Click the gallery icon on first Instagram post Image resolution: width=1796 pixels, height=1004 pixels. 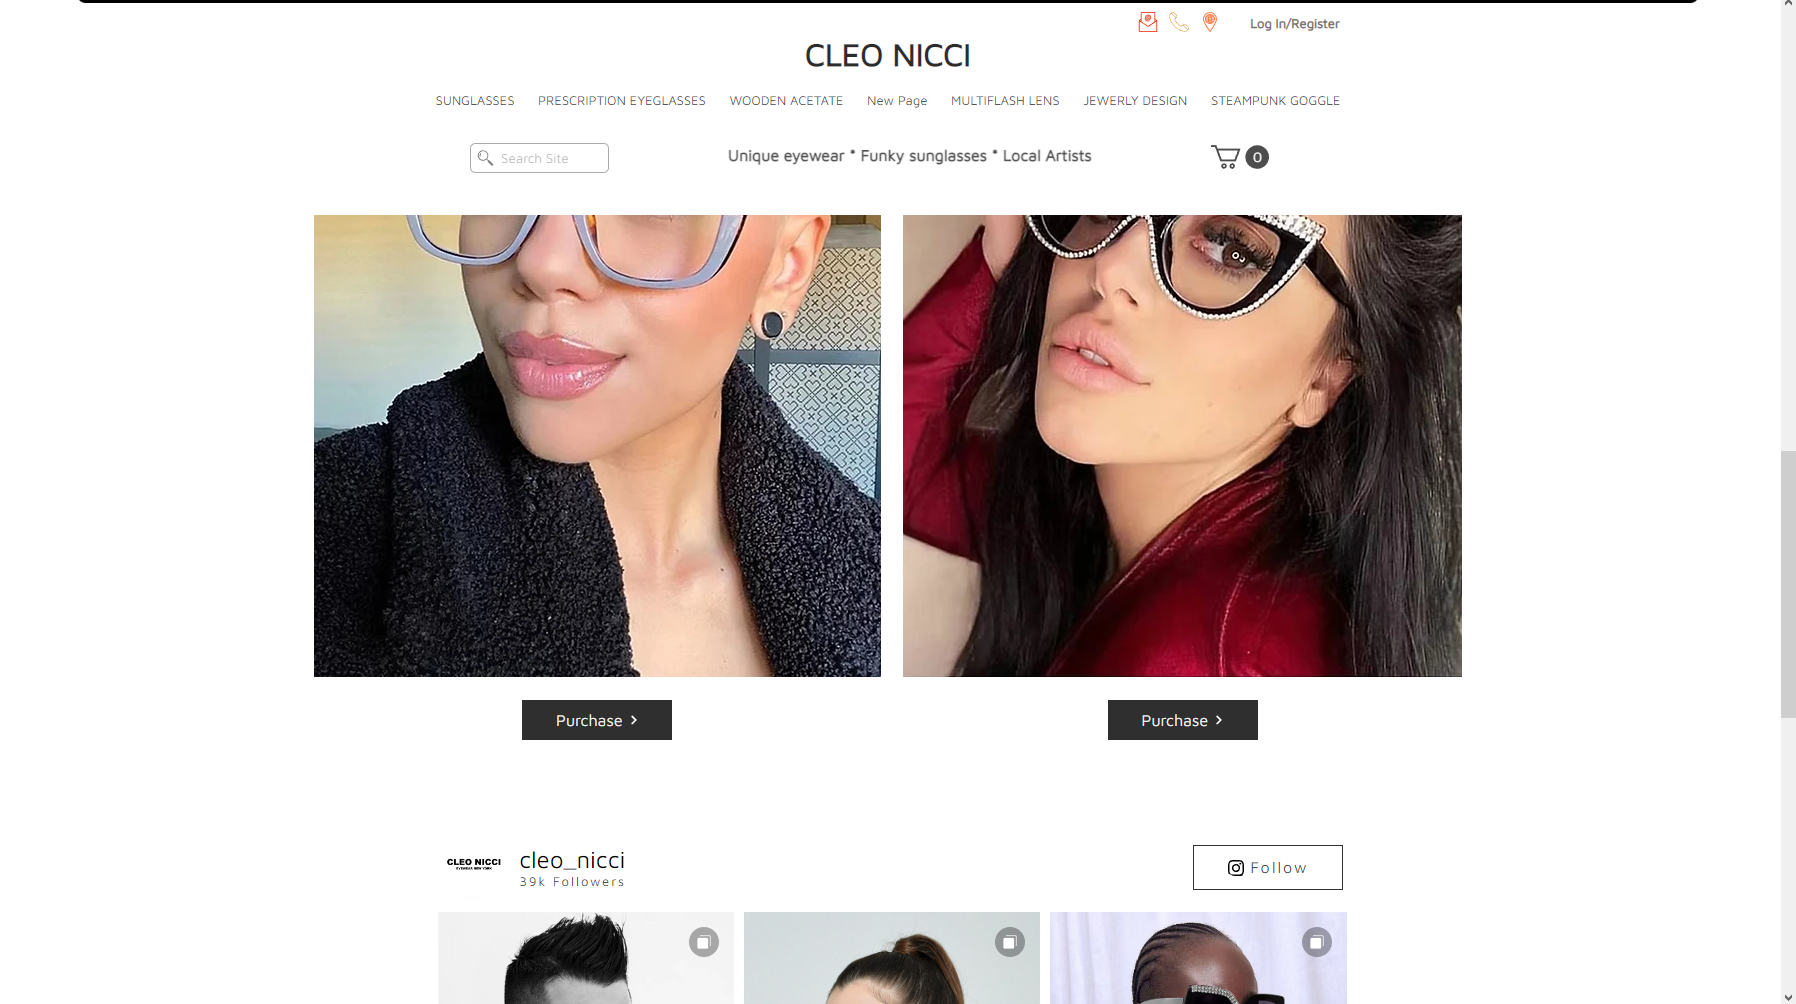click(704, 942)
